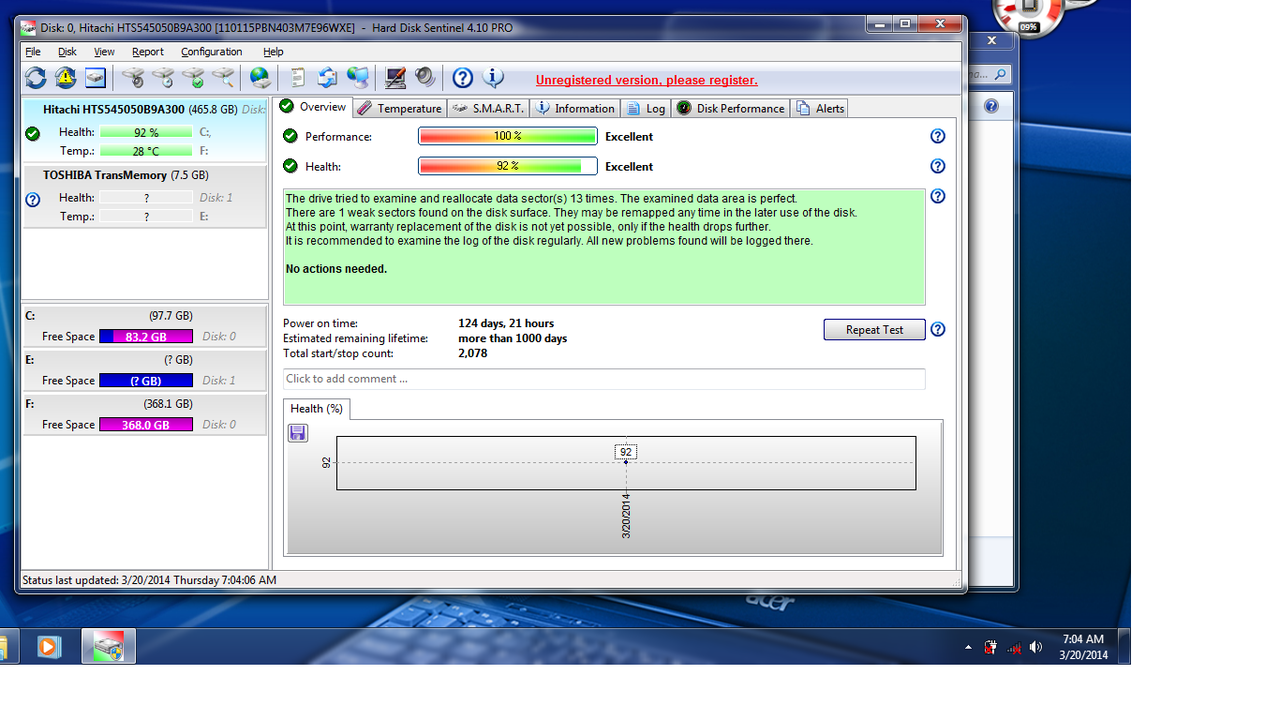Click the 'No actions needed.' text

[336, 269]
